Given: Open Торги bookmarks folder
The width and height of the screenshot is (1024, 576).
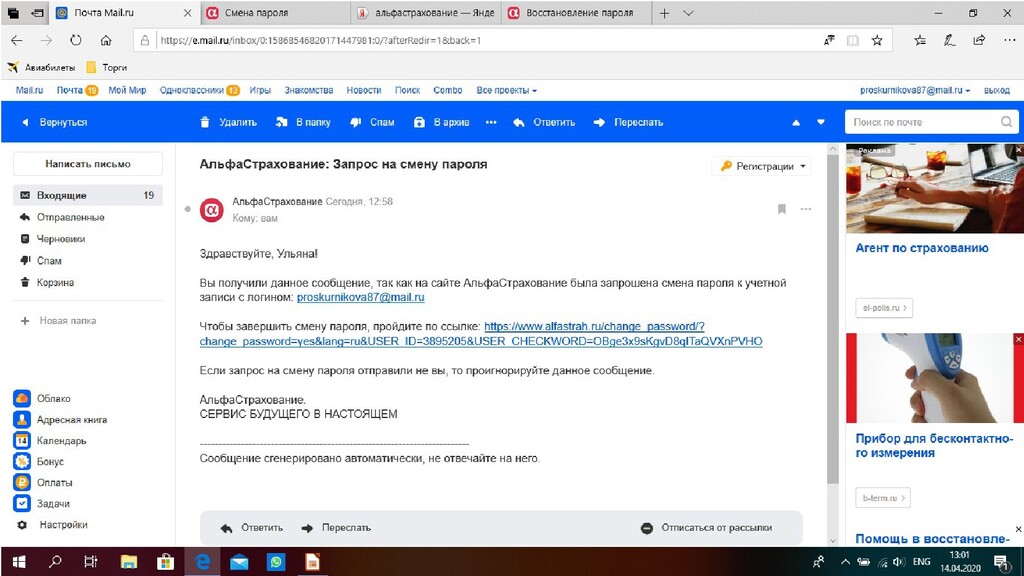Looking at the screenshot, I should [x=106, y=67].
